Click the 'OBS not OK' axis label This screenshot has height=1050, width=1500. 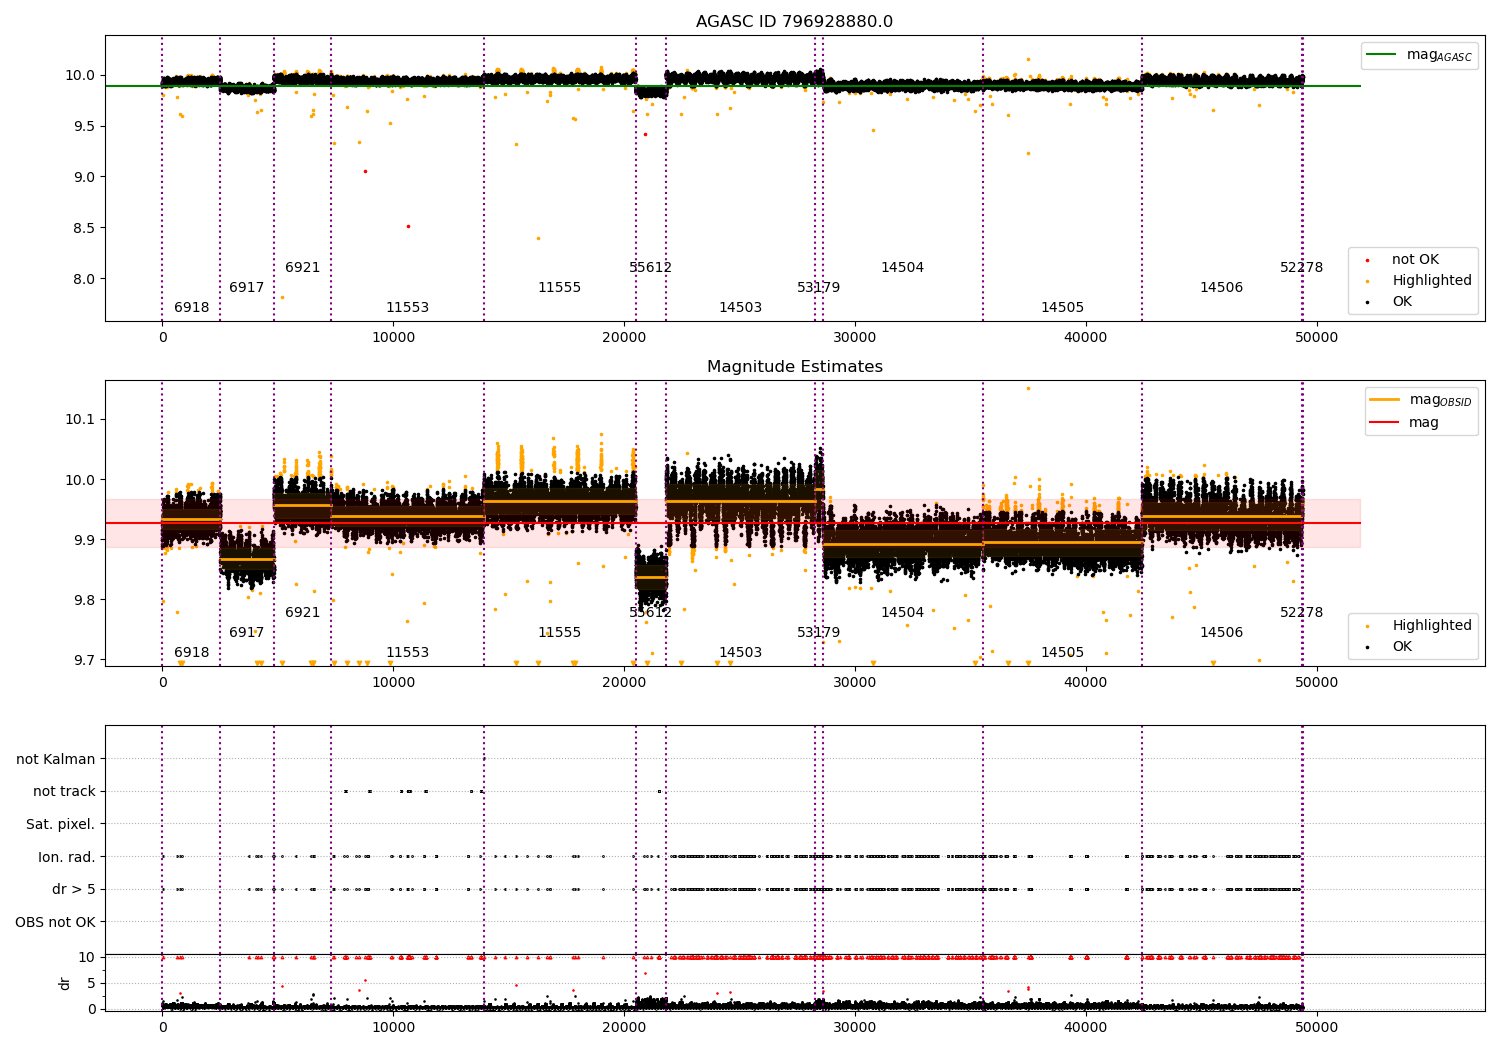55,922
